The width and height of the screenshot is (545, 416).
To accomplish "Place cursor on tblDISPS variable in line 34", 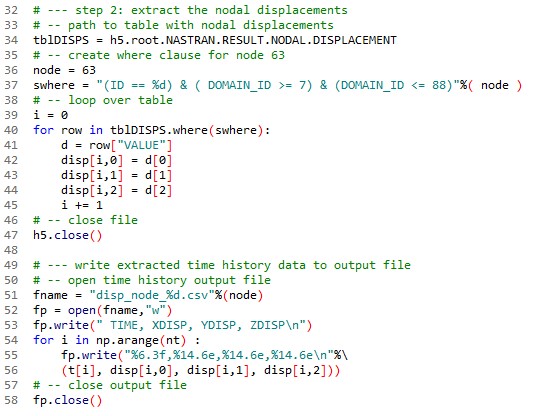I will pyautogui.click(x=61, y=40).
